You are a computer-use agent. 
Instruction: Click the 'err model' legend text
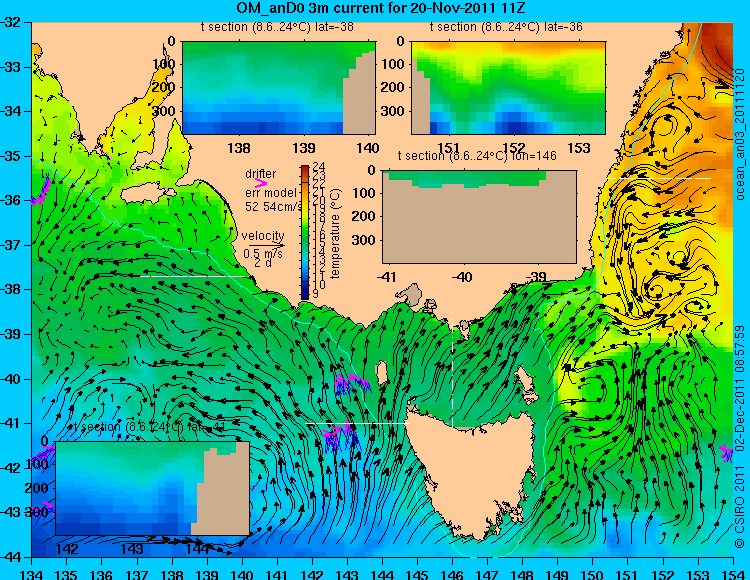[271, 193]
